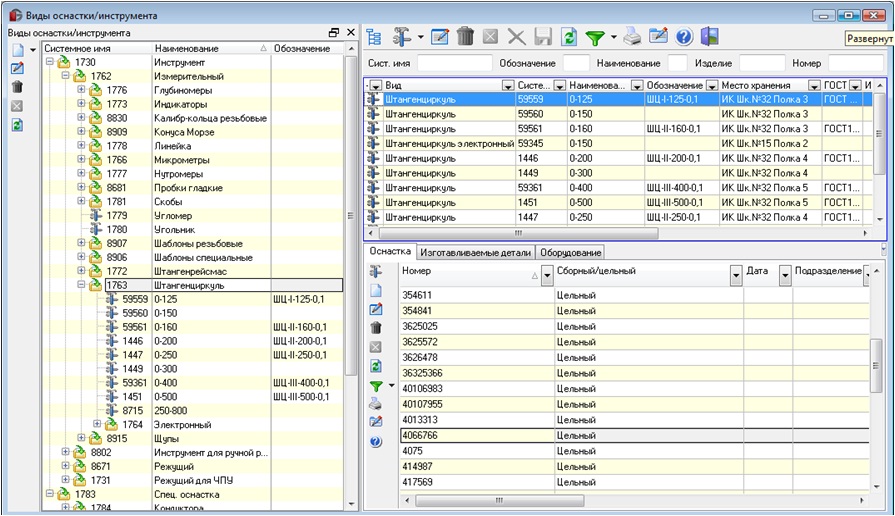Select the row with number 40106983
Screen dimensions: 895x516
[x=634, y=389]
